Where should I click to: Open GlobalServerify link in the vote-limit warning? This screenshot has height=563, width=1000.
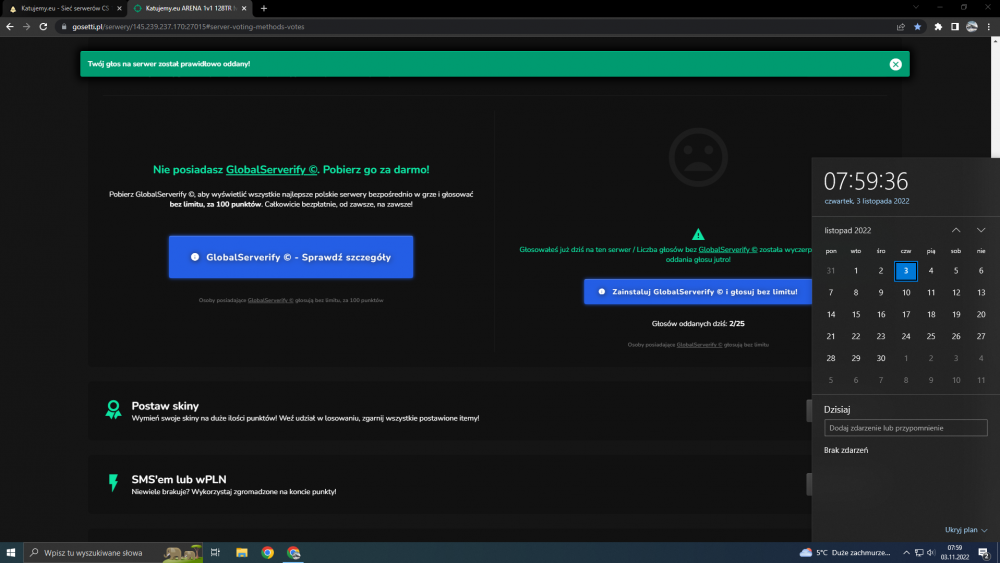(x=728, y=249)
